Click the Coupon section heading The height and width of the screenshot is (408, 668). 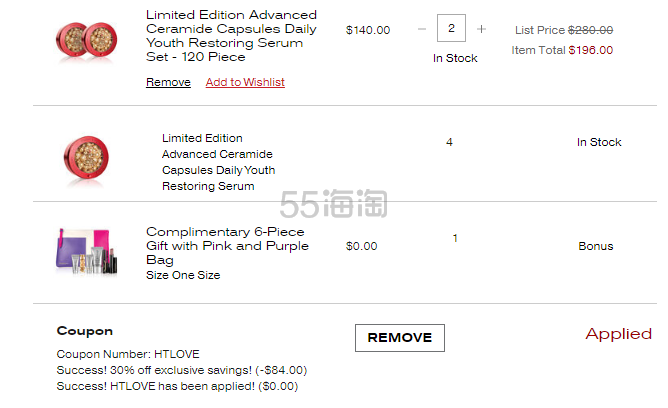[85, 331]
